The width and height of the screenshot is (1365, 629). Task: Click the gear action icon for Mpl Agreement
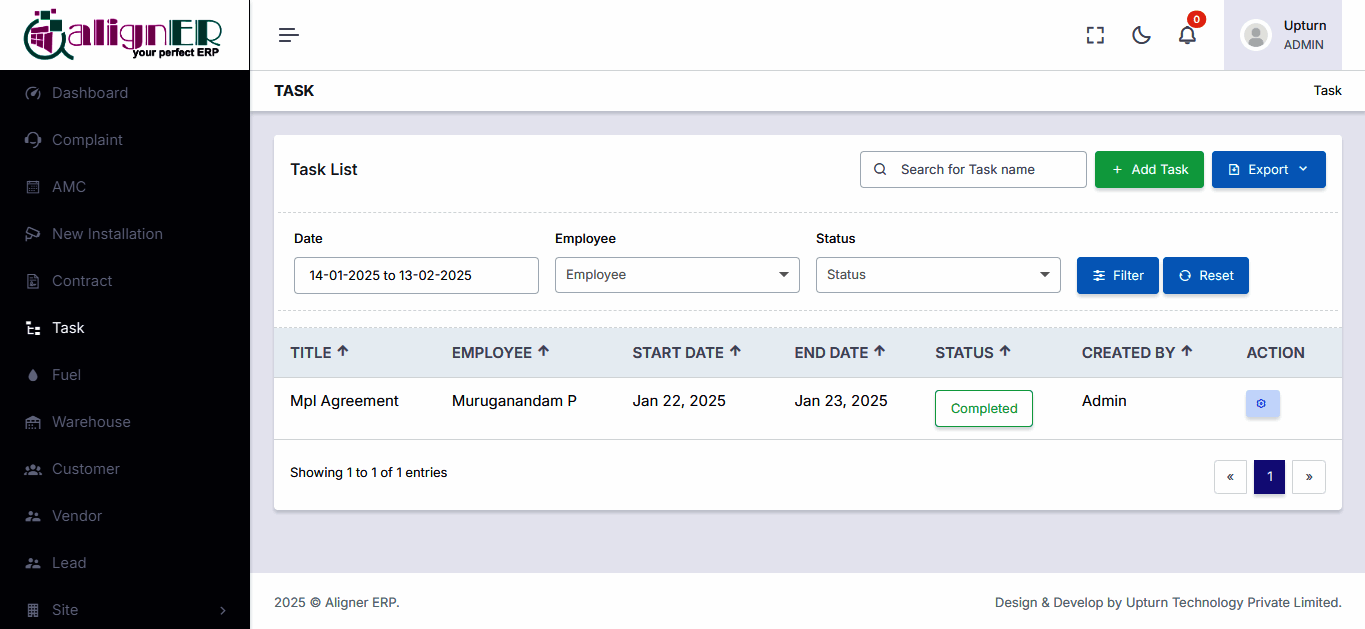(x=1262, y=404)
